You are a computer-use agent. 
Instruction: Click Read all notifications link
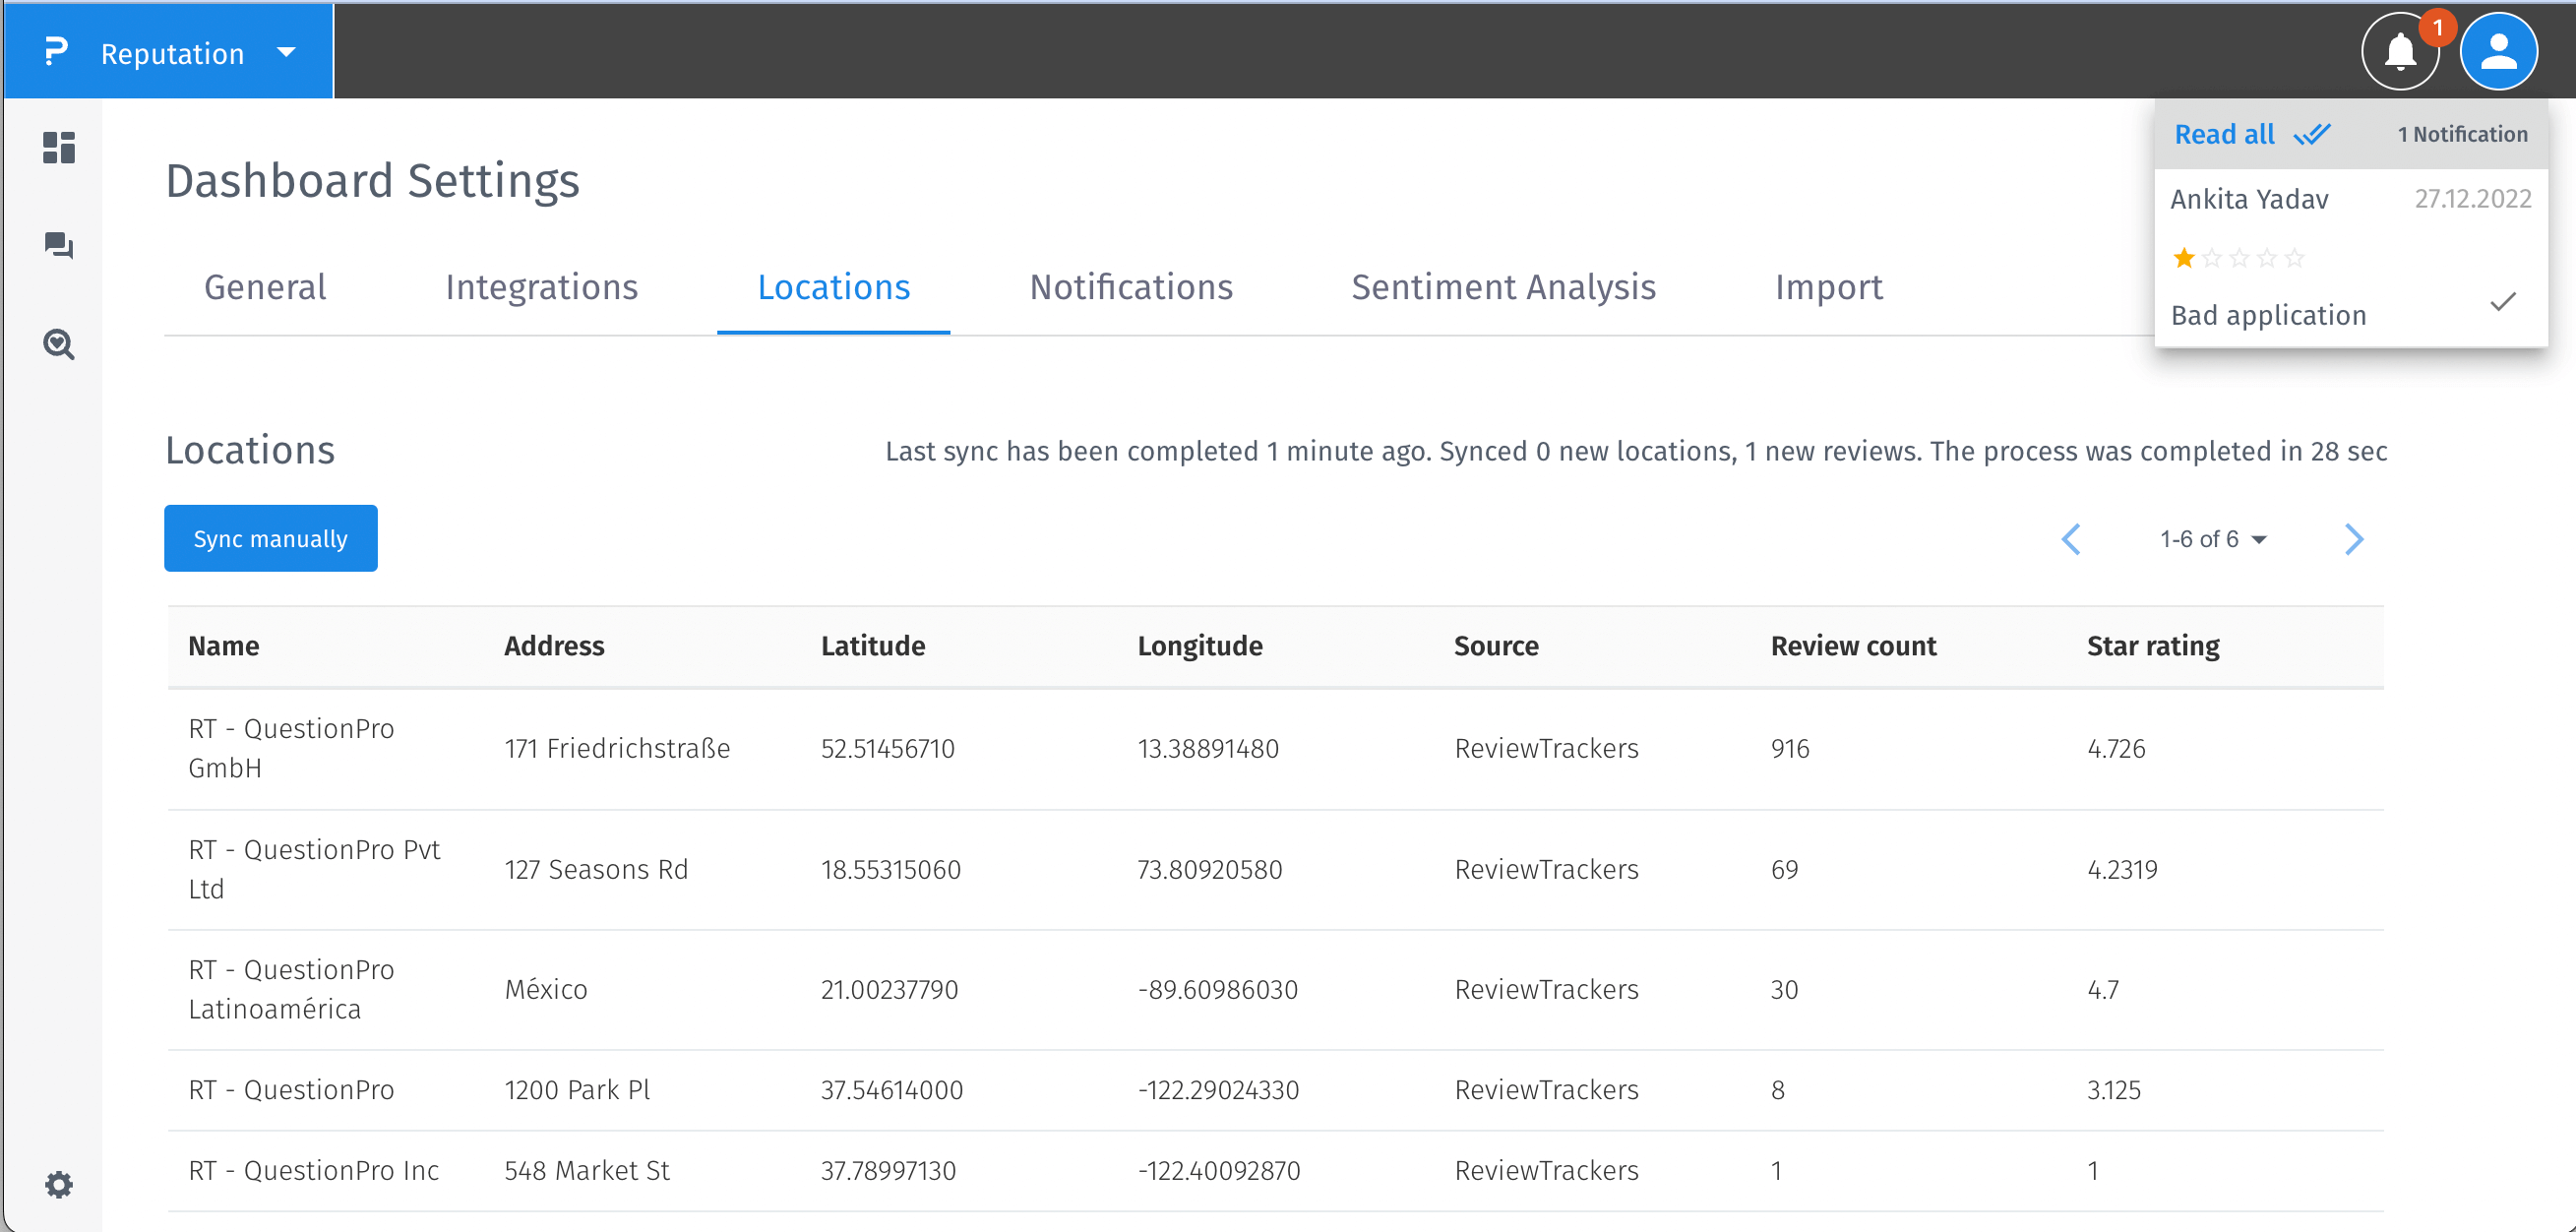click(2224, 134)
